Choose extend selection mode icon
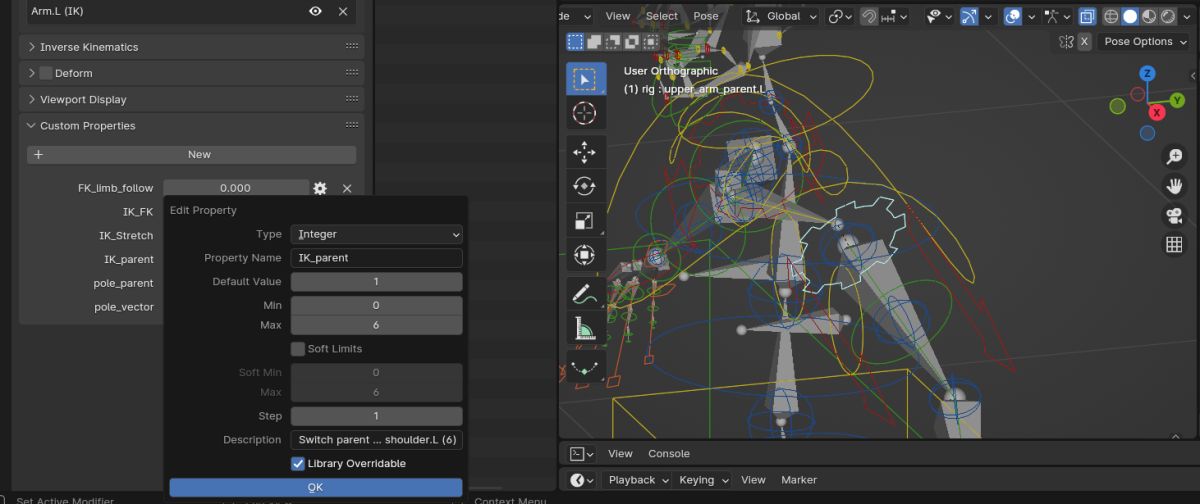This screenshot has height=504, width=1200. click(594, 41)
